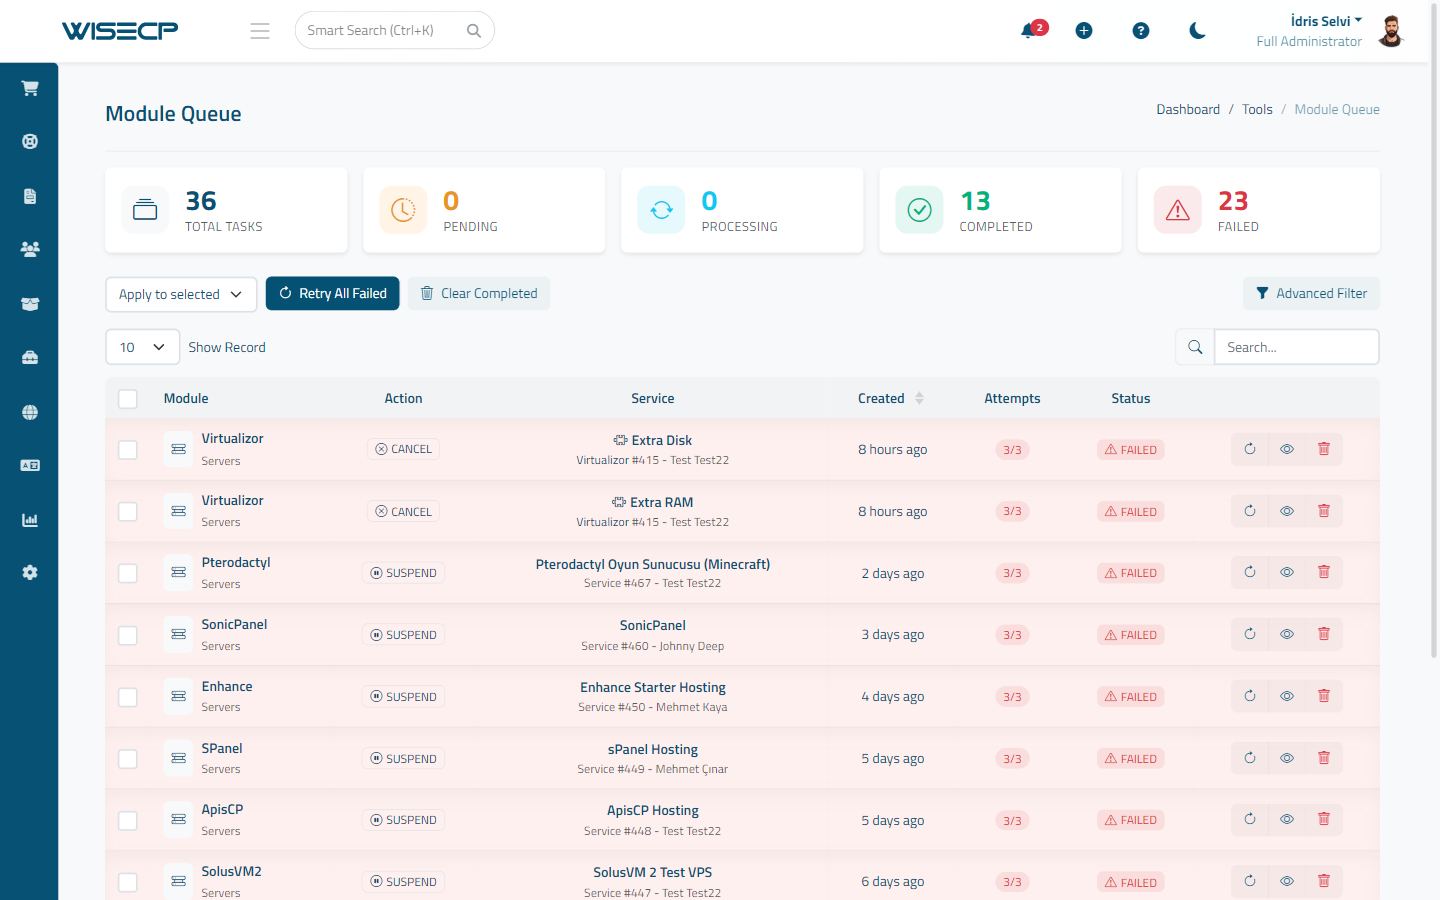Click the Extra Disk service name
This screenshot has width=1440, height=900.
661,440
